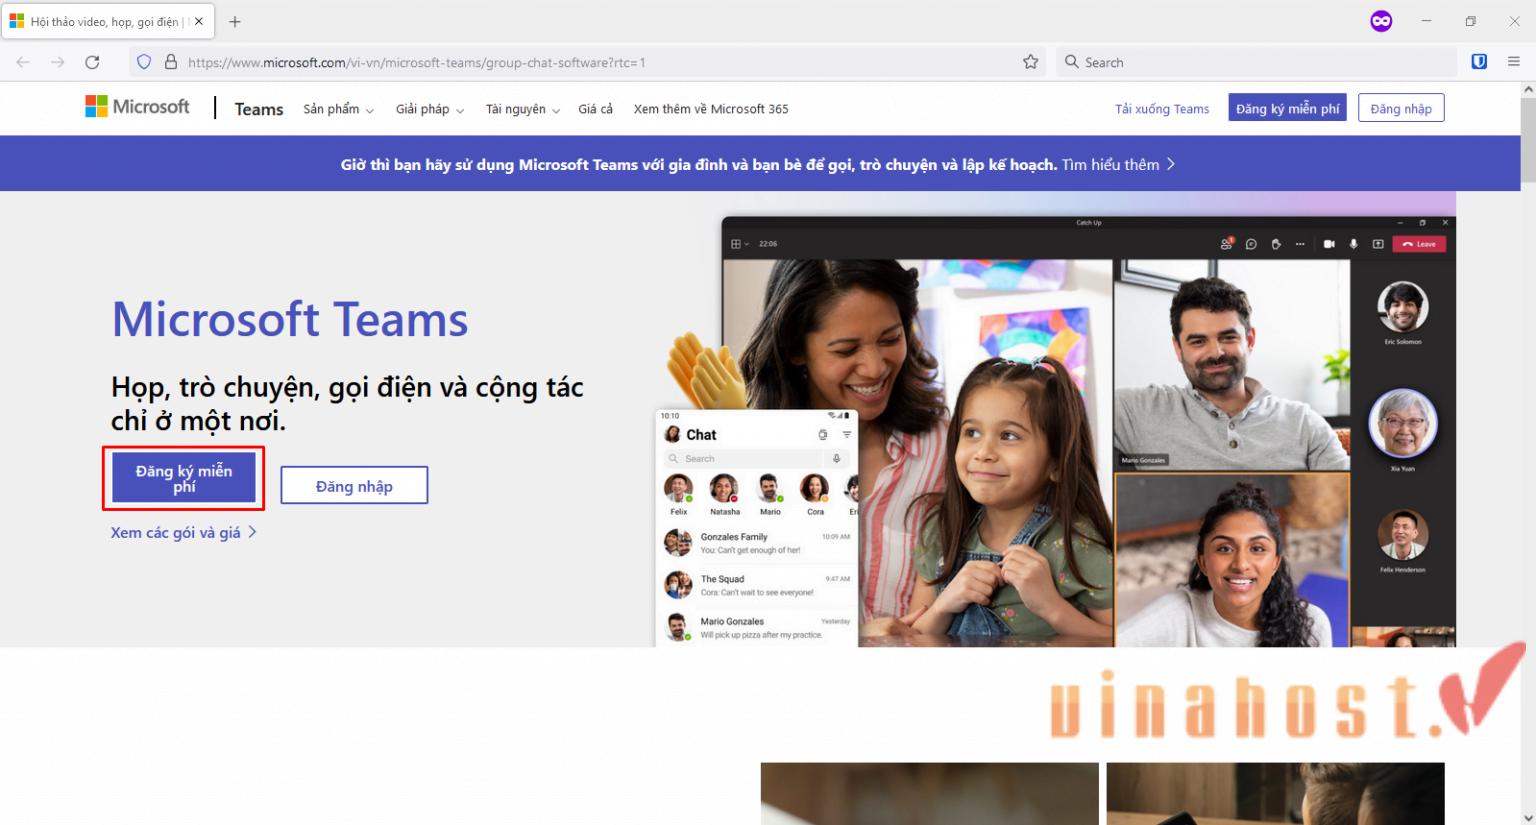1536x825 pixels.
Task: Click the hero Đăng ký miễn phí button
Action: coord(184,478)
